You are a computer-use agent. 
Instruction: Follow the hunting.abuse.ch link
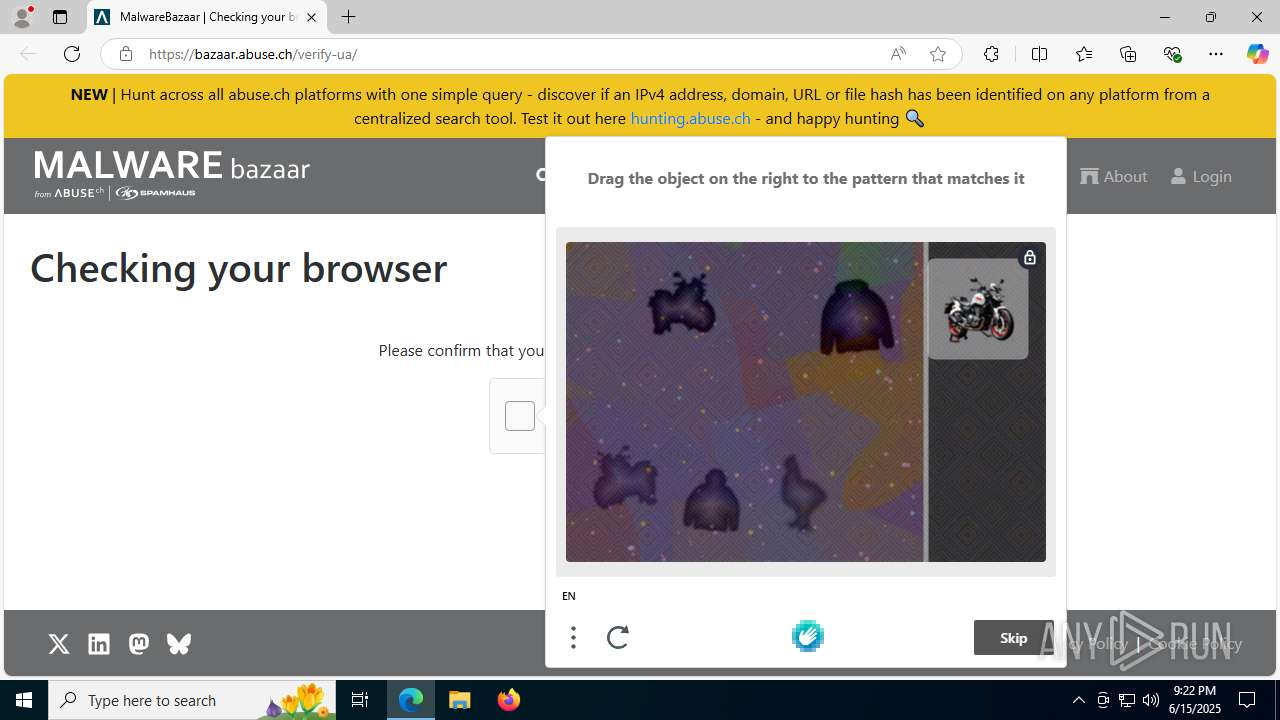(x=690, y=118)
